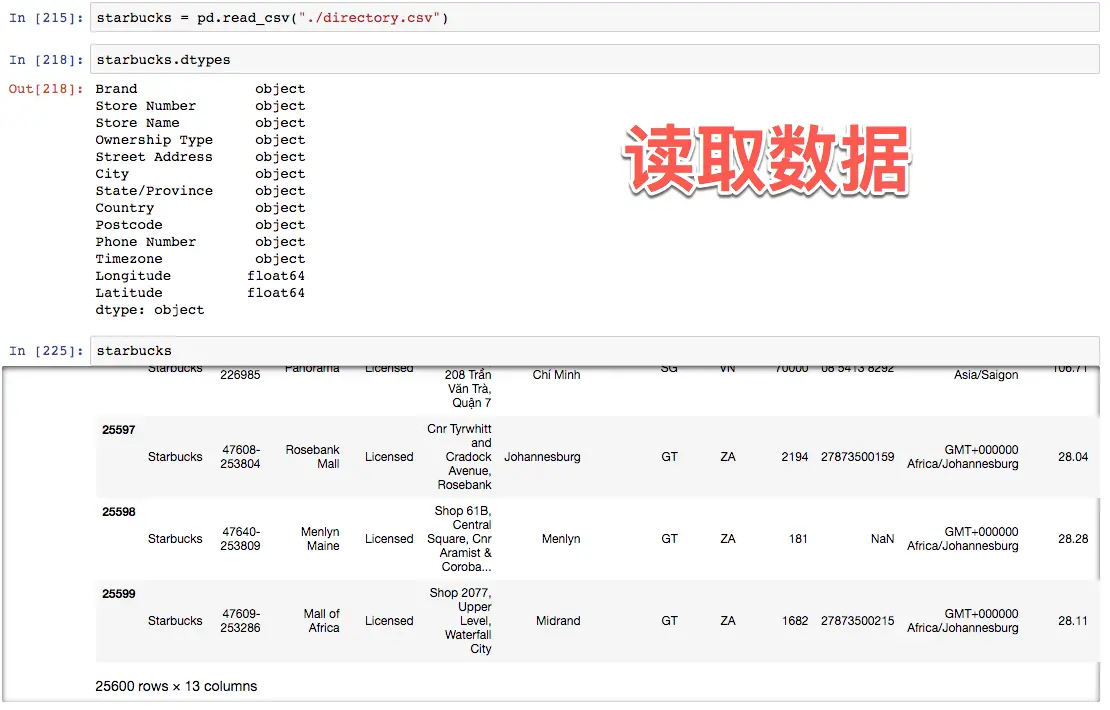
Task: Click the GT state cell in row 25597
Action: [669, 457]
